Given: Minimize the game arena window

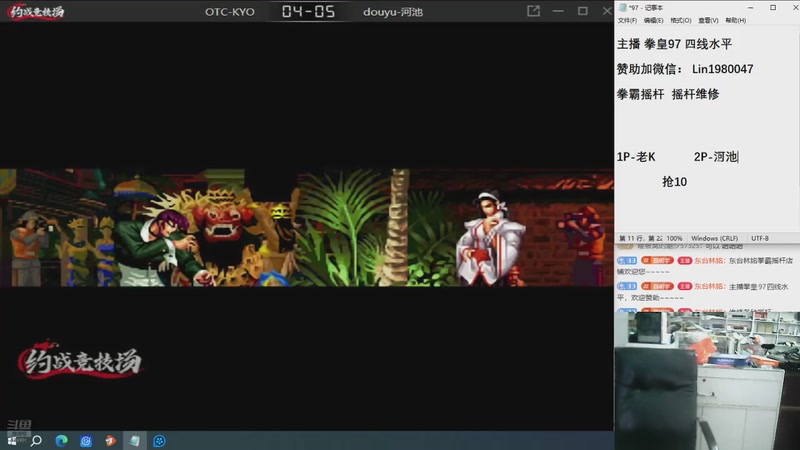Looking at the screenshot, I should pyautogui.click(x=558, y=11).
